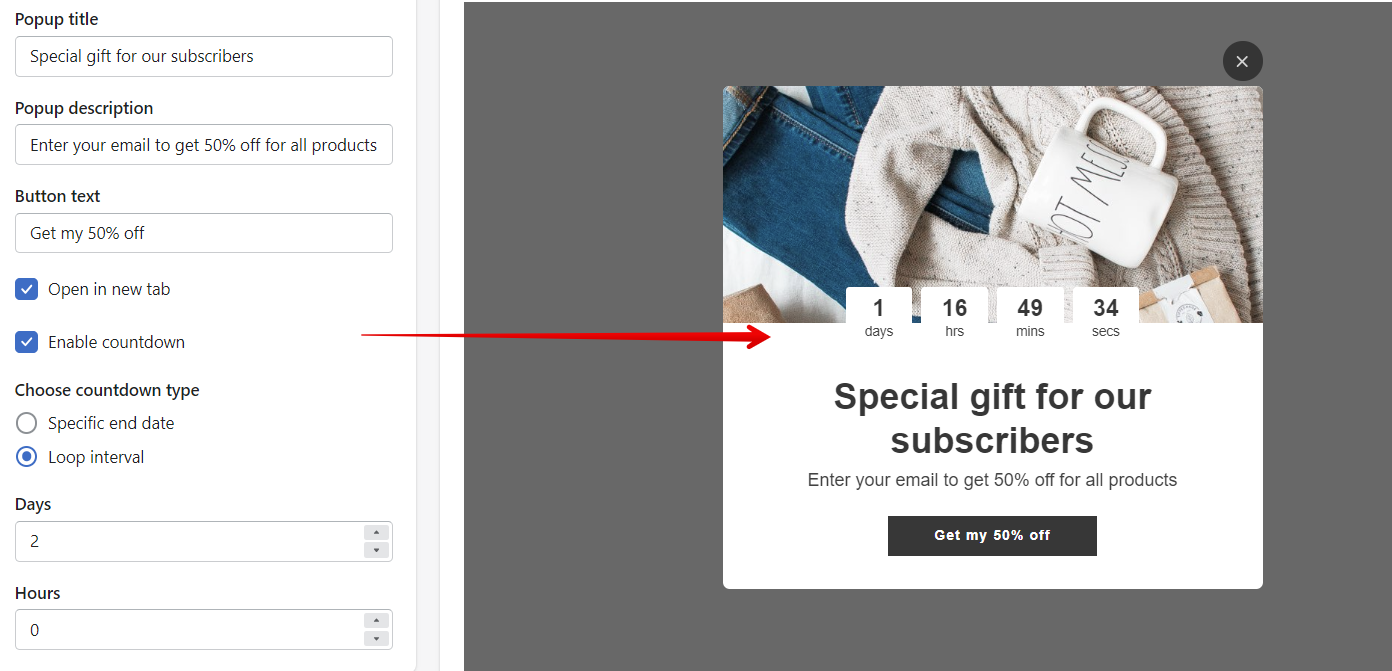1392x671 pixels.
Task: Decrease Days value with down arrow
Action: point(376,550)
